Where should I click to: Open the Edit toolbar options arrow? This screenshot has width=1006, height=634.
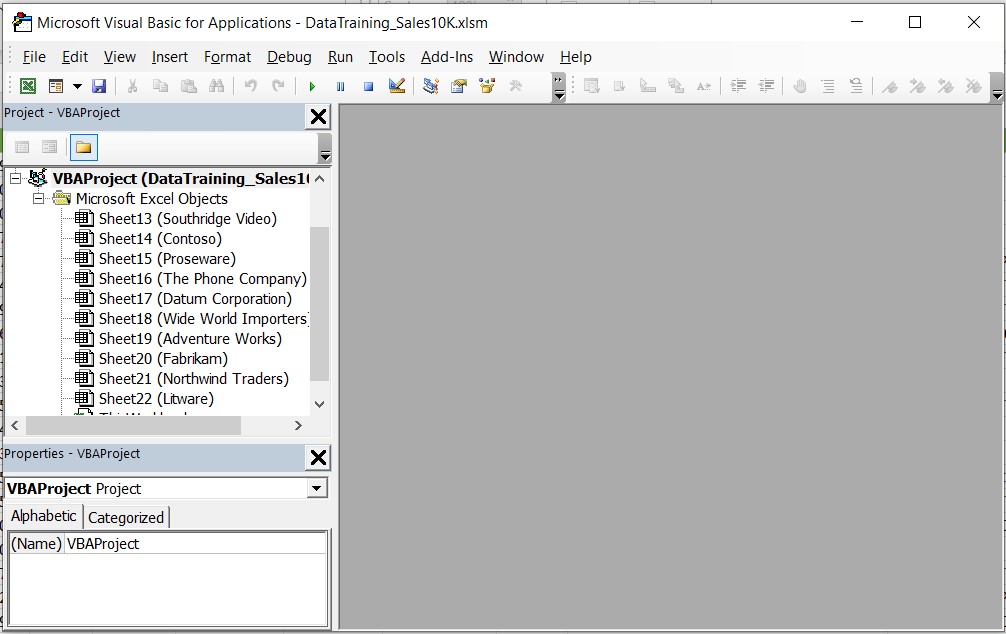997,87
